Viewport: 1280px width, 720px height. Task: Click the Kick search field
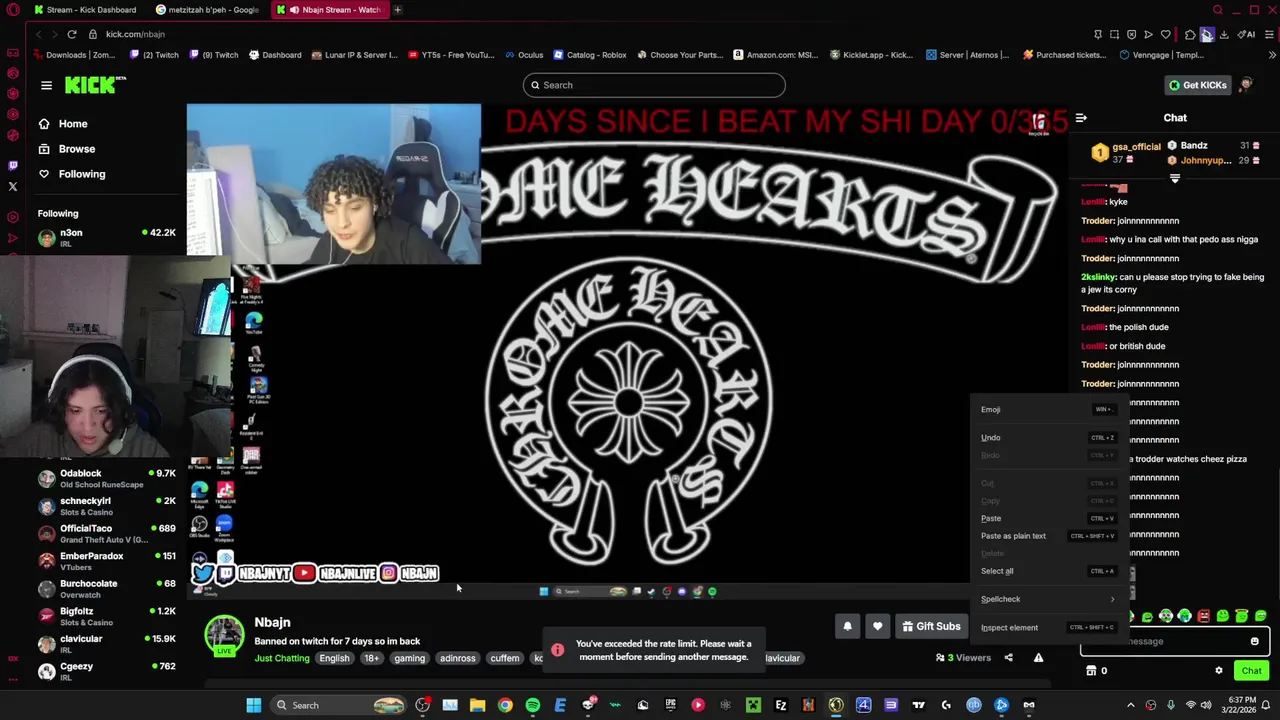[654, 85]
